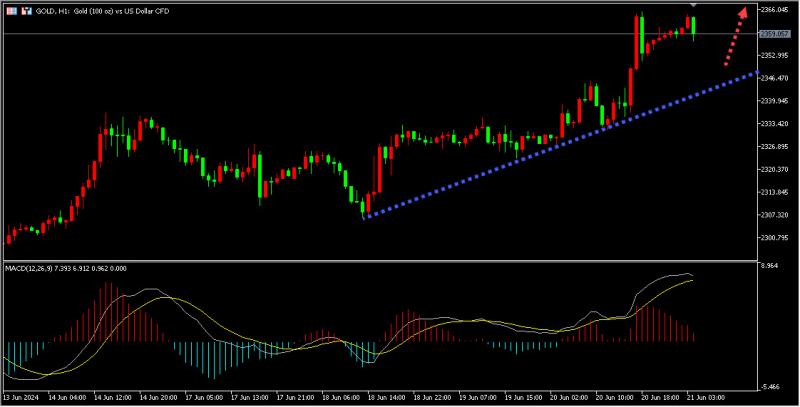
Task: Click the '14 Jun 04:00' time axis label
Action: (x=67, y=397)
